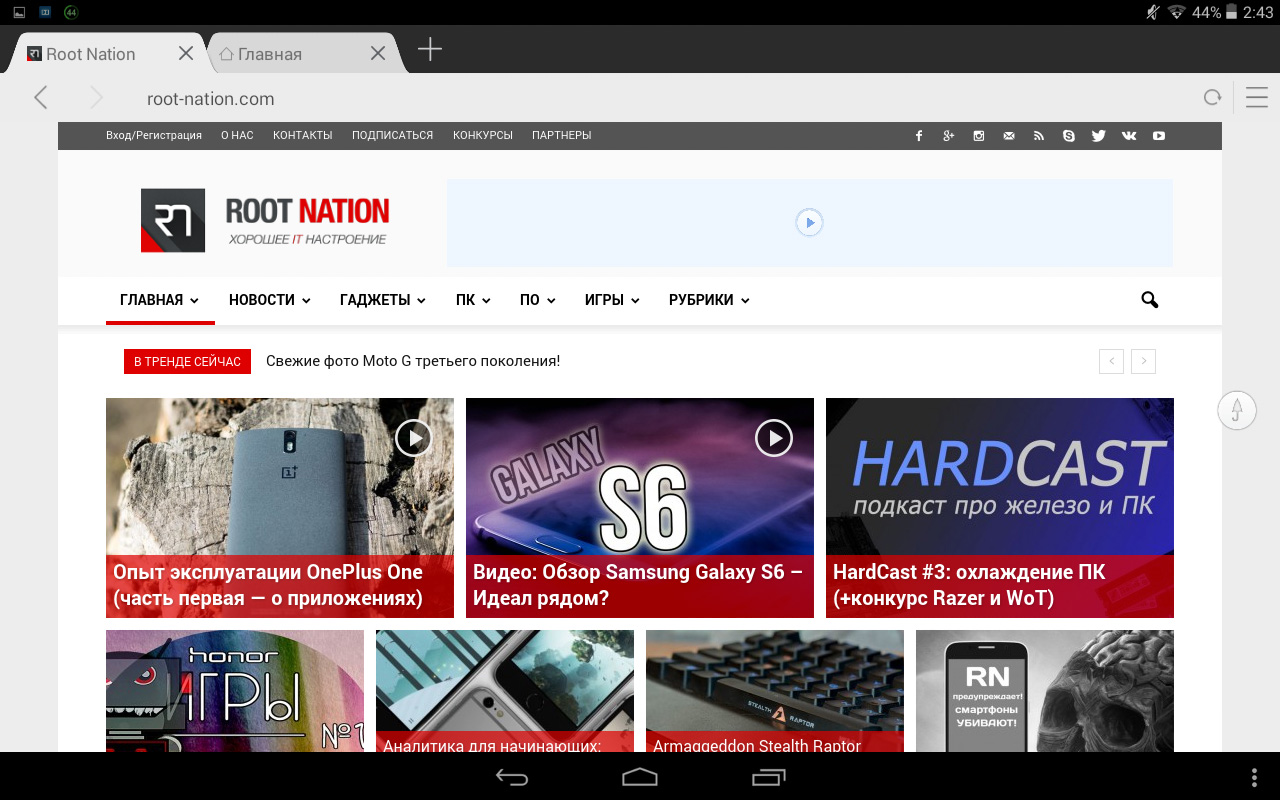The image size is (1280, 800).
Task: Show next trending headline
Action: (1143, 361)
